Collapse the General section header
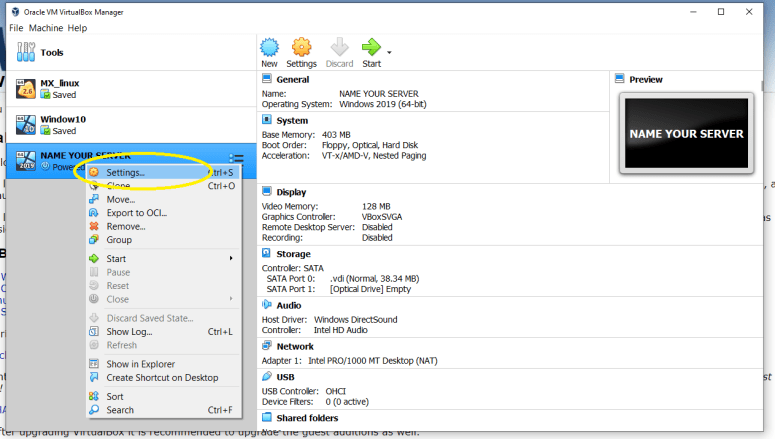 click(293, 79)
